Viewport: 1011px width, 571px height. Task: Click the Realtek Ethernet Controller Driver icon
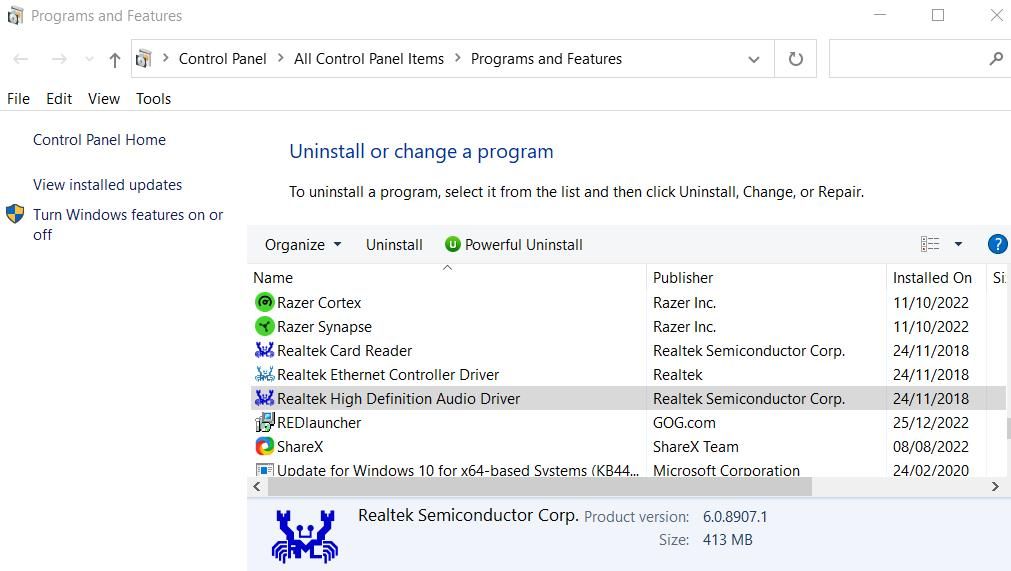264,374
